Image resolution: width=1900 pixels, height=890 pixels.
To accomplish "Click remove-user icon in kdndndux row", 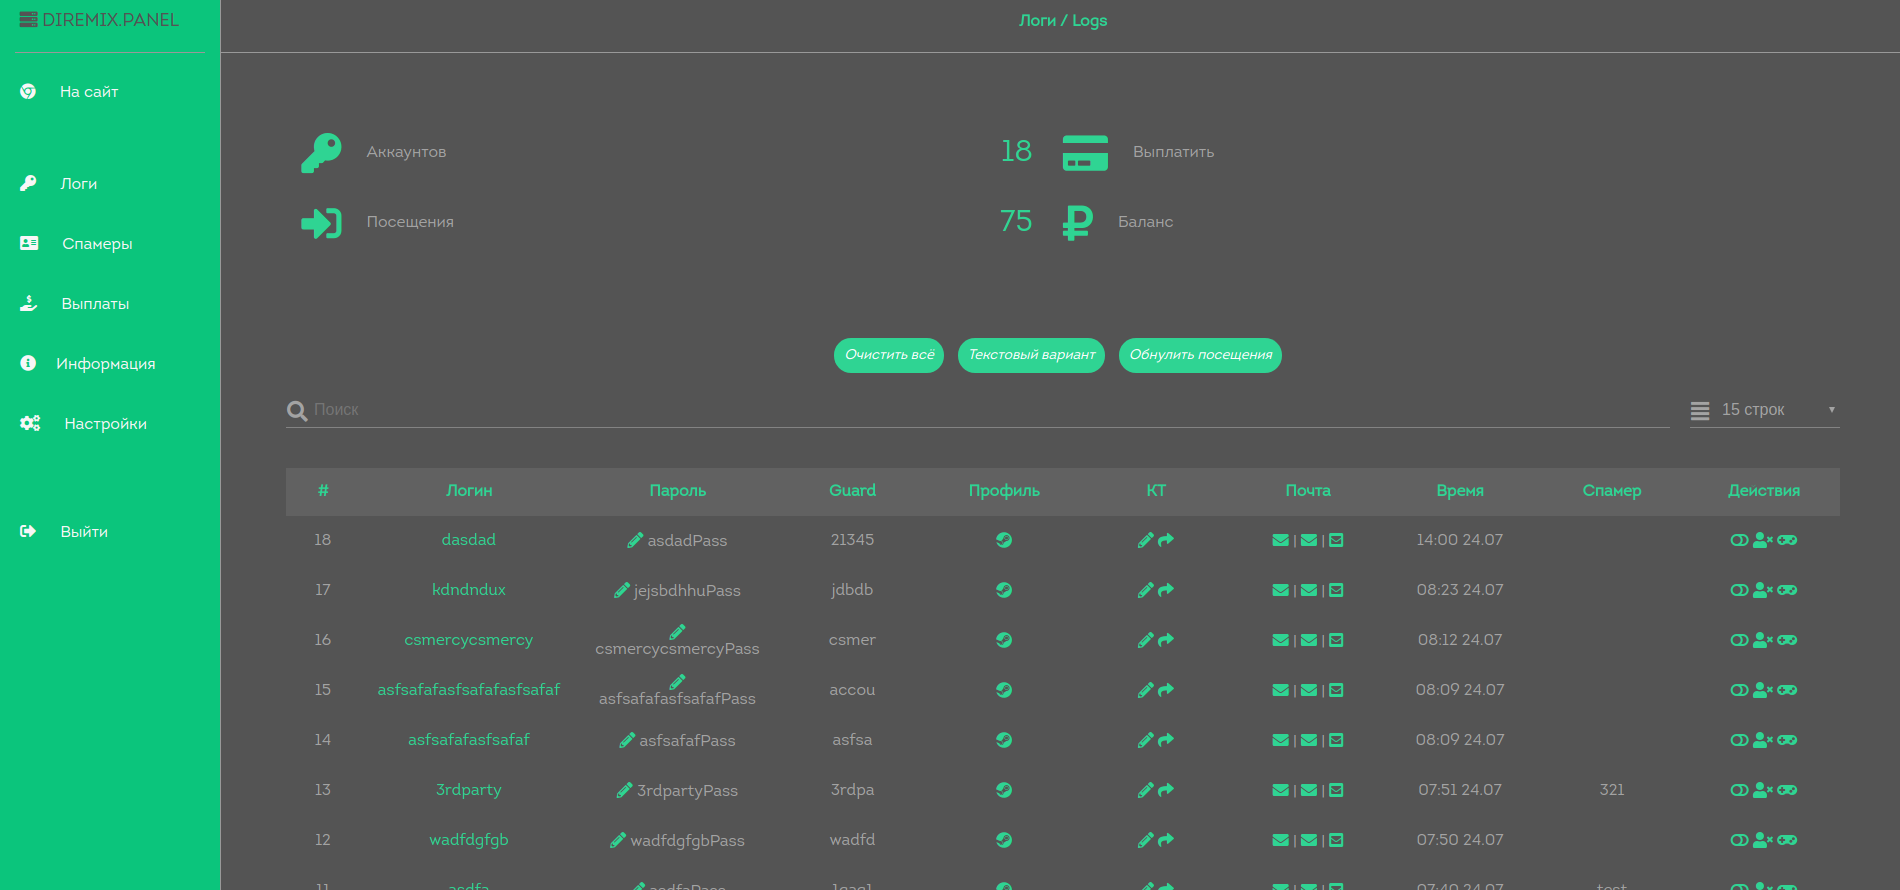I will tap(1763, 590).
